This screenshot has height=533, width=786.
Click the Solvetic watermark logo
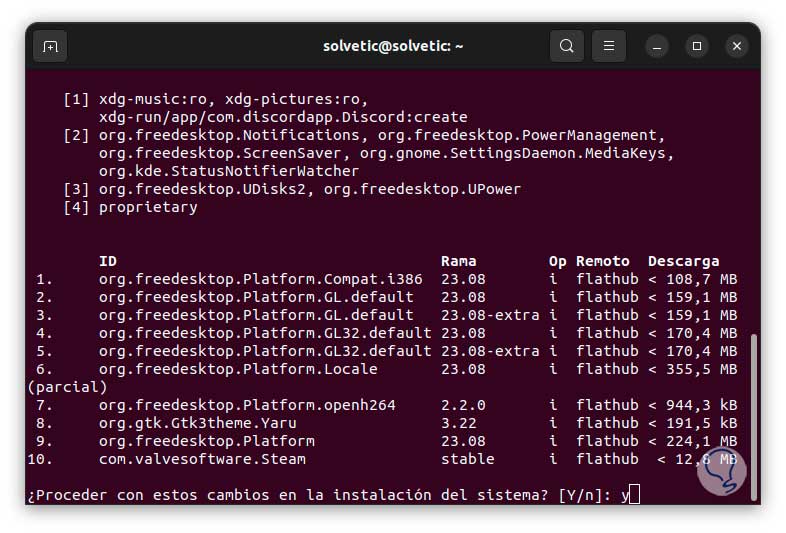point(722,470)
